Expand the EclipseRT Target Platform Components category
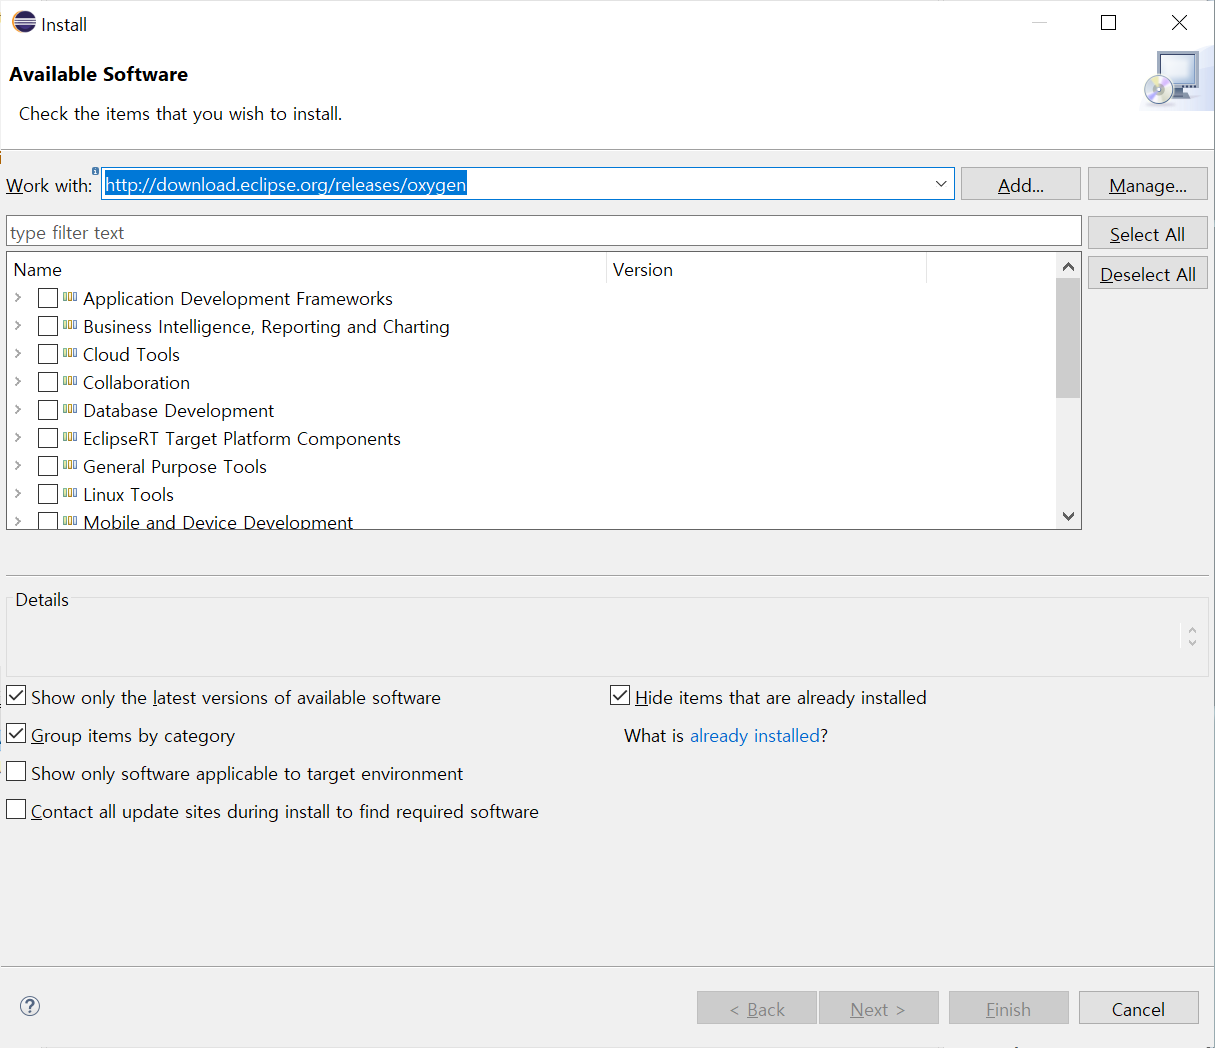The height and width of the screenshot is (1048, 1215). (18, 438)
